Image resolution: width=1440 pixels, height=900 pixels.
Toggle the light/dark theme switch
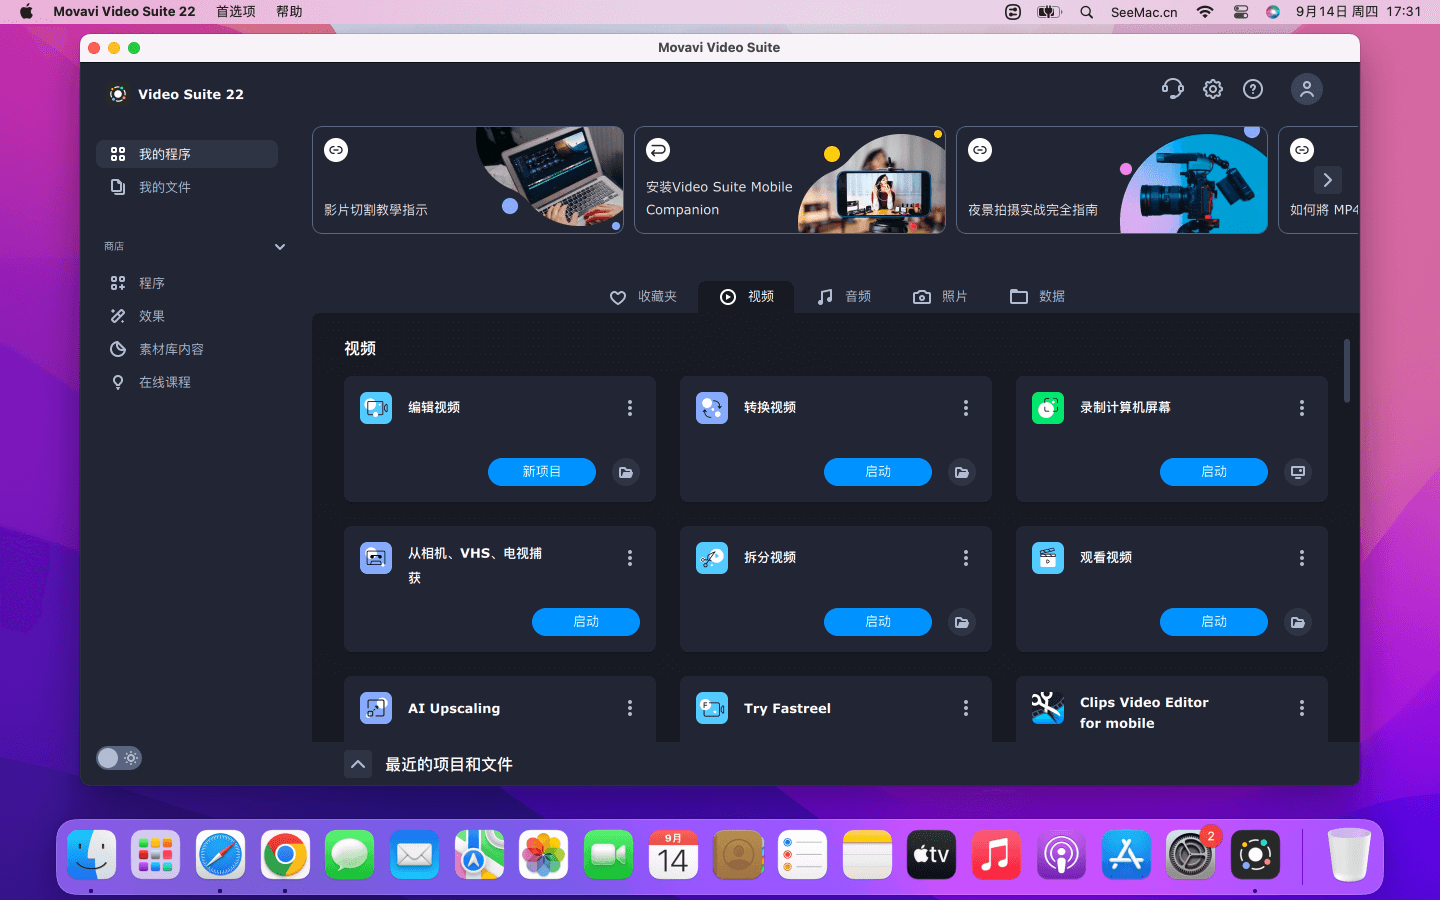point(119,758)
